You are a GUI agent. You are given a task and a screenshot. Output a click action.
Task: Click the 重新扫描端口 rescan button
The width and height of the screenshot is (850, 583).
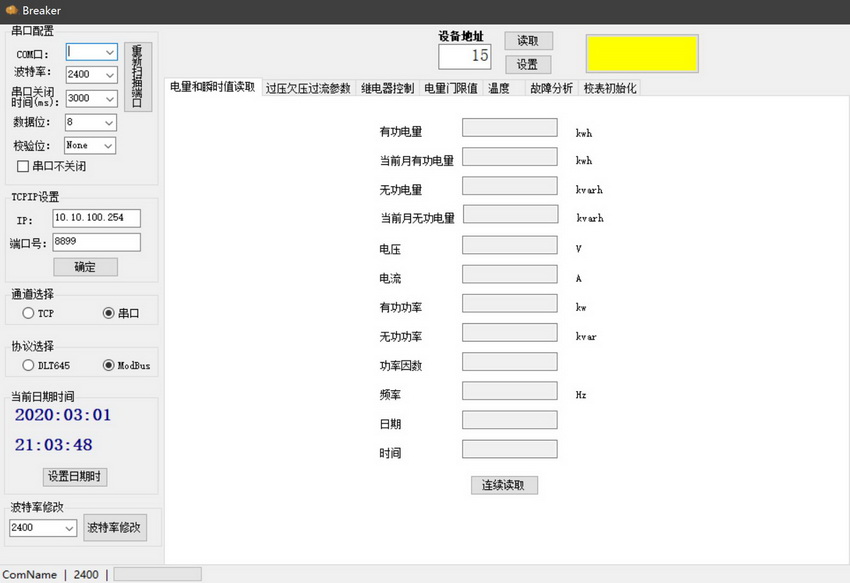(137, 76)
